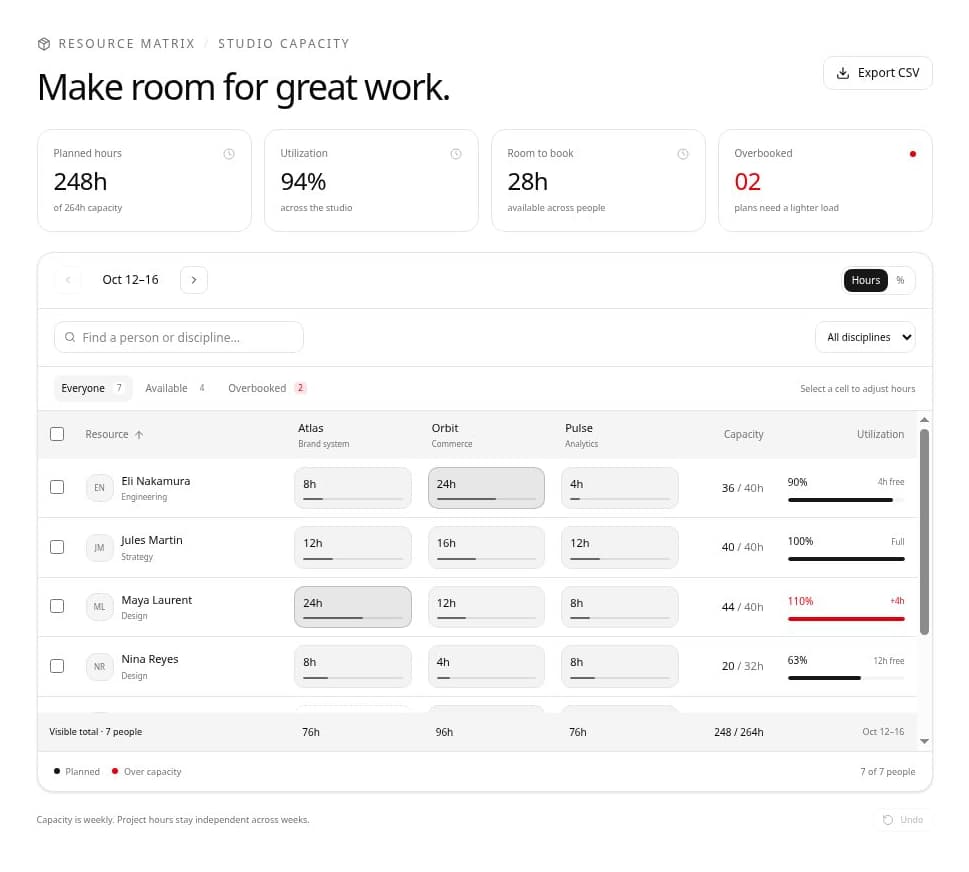This screenshot has width=969, height=872.
Task: Go to the previous week with the chevron
Action: tap(68, 280)
